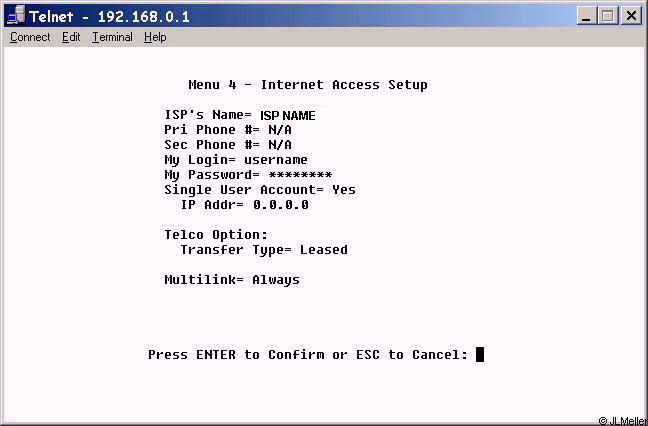Viewport: 648px width, 426px height.
Task: Open the Edit menu
Action: (x=71, y=37)
